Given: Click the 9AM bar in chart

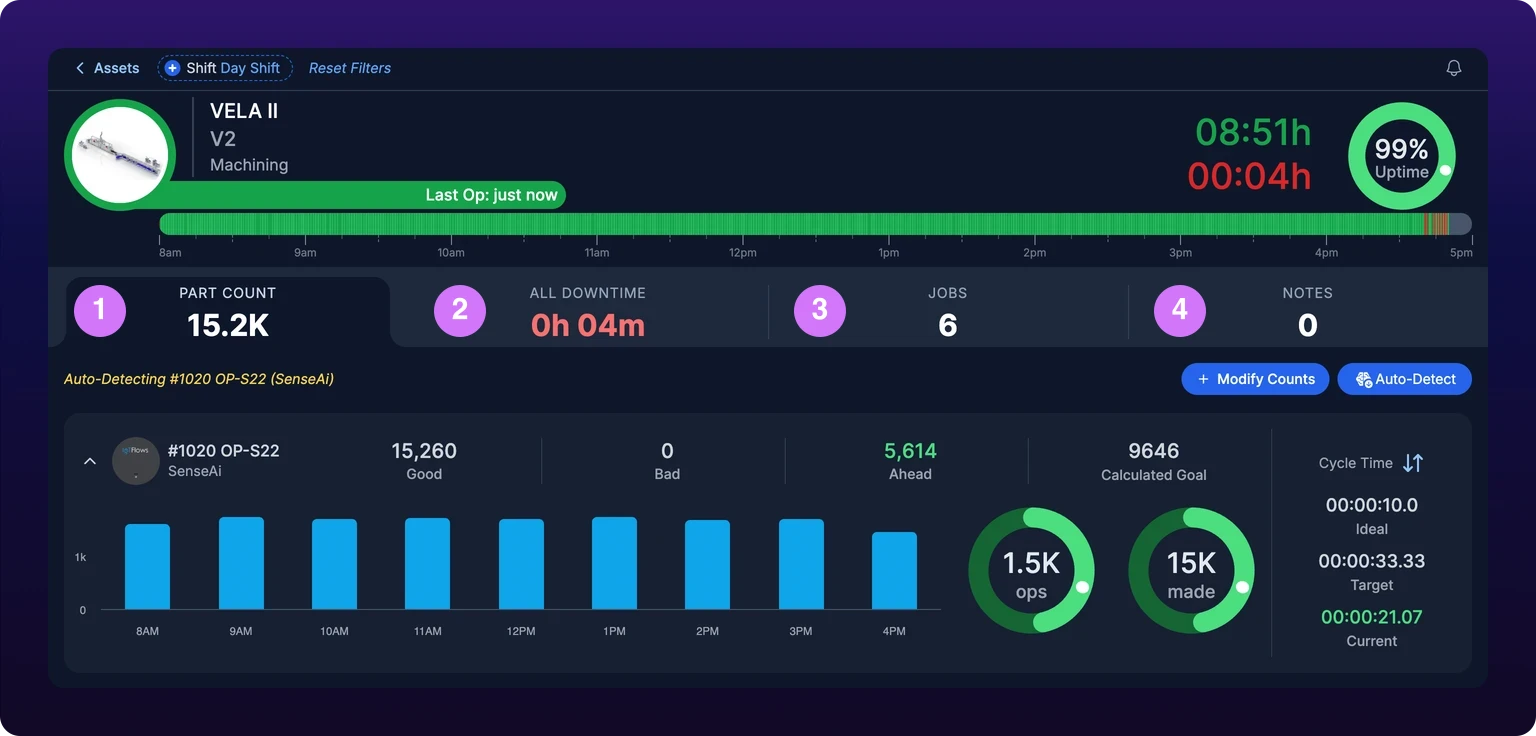Looking at the screenshot, I should (x=241, y=563).
